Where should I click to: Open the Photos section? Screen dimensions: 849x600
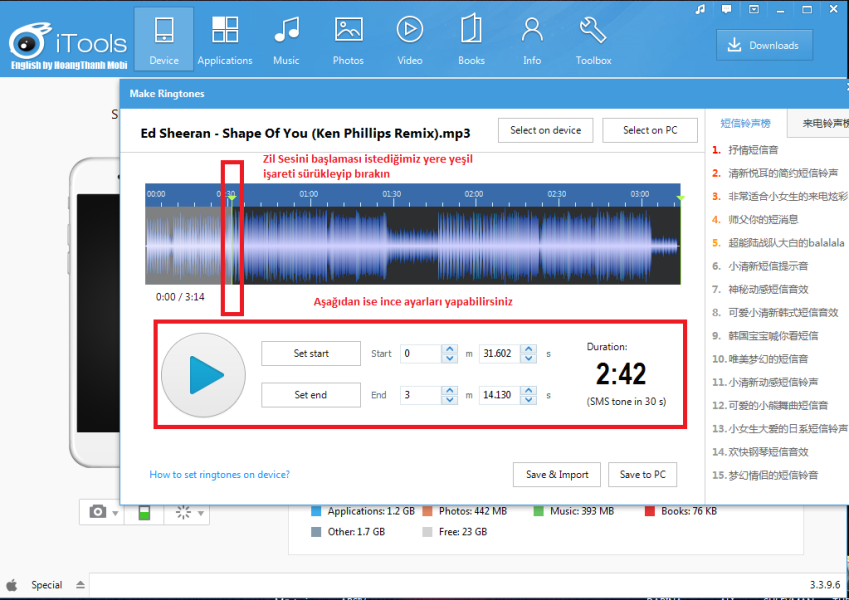348,40
